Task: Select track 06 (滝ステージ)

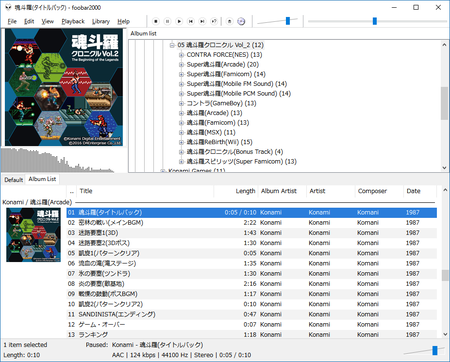Action: [252, 263]
